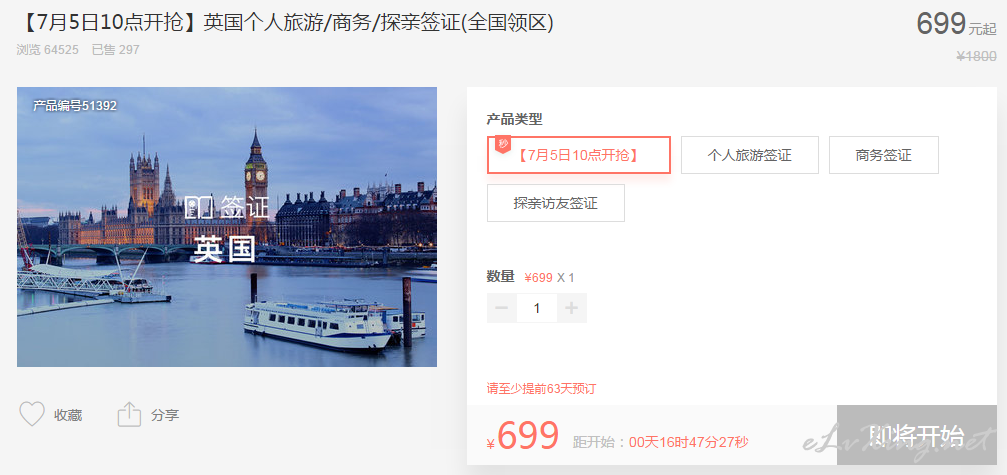This screenshot has width=1007, height=475.
Task: Click the share upload icon
Action: (129, 415)
